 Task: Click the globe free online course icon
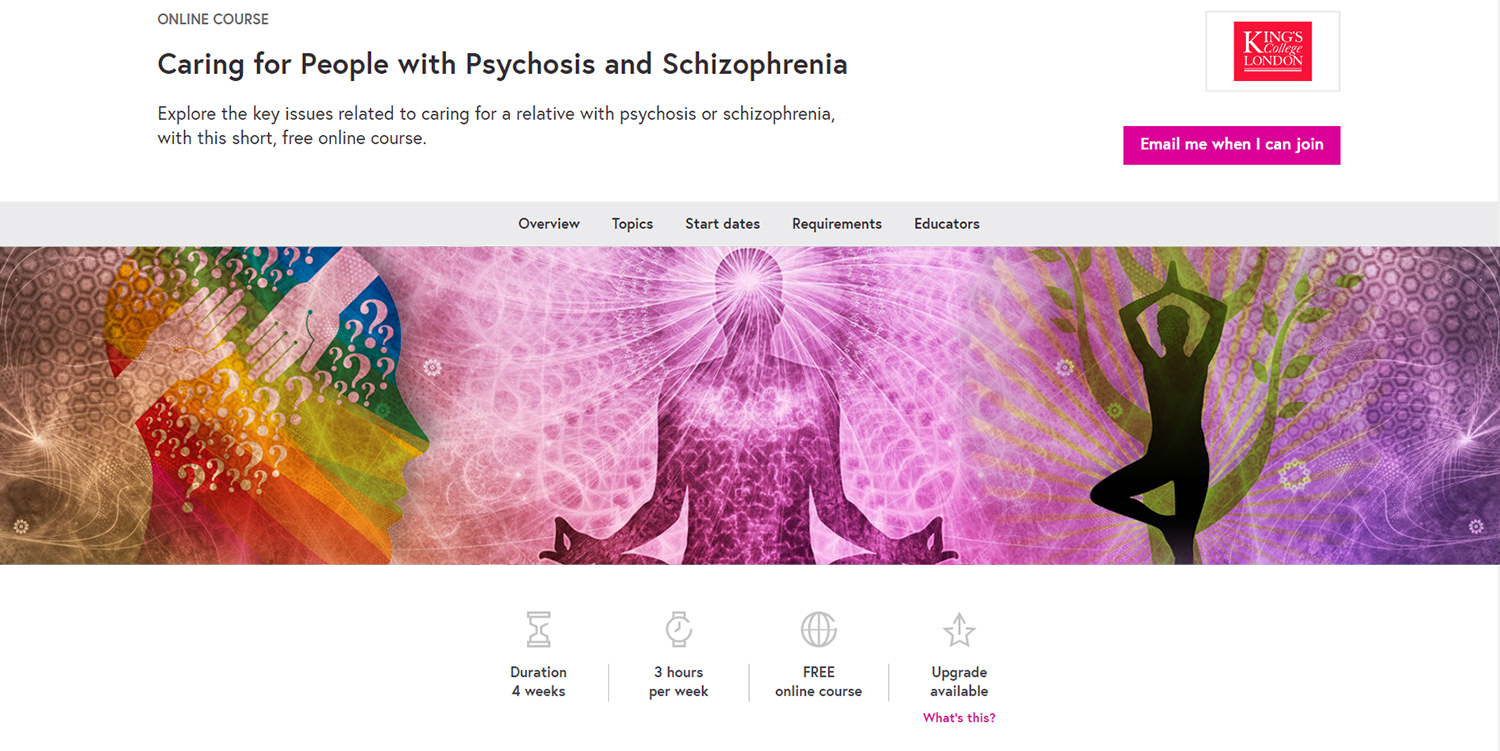click(819, 630)
